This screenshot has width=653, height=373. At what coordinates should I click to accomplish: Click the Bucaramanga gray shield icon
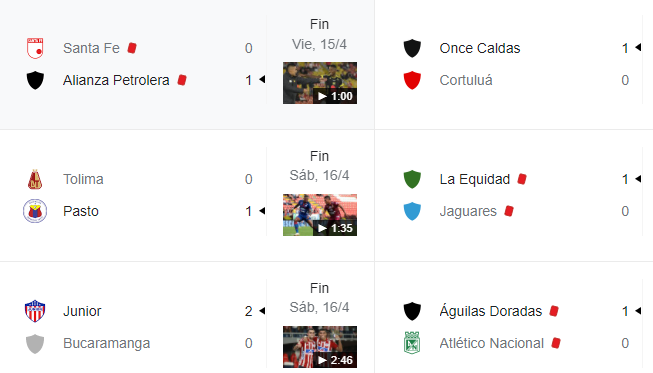[x=35, y=343]
